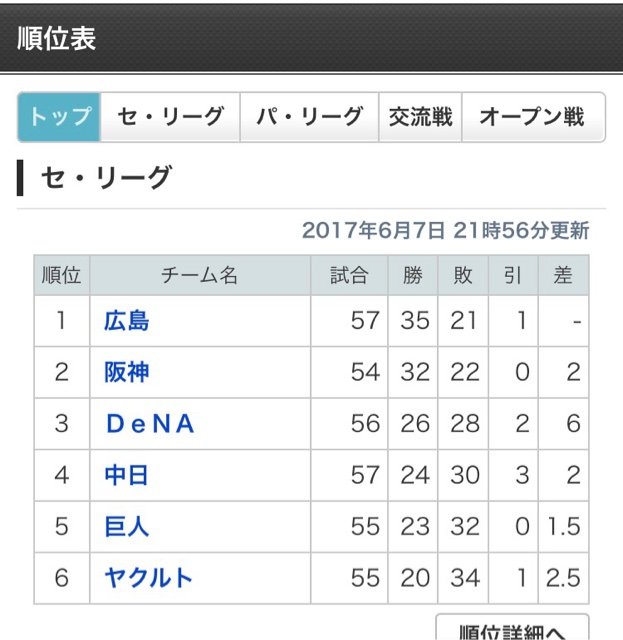Click the 順位表 header bar
The image size is (623, 640).
(x=311, y=38)
